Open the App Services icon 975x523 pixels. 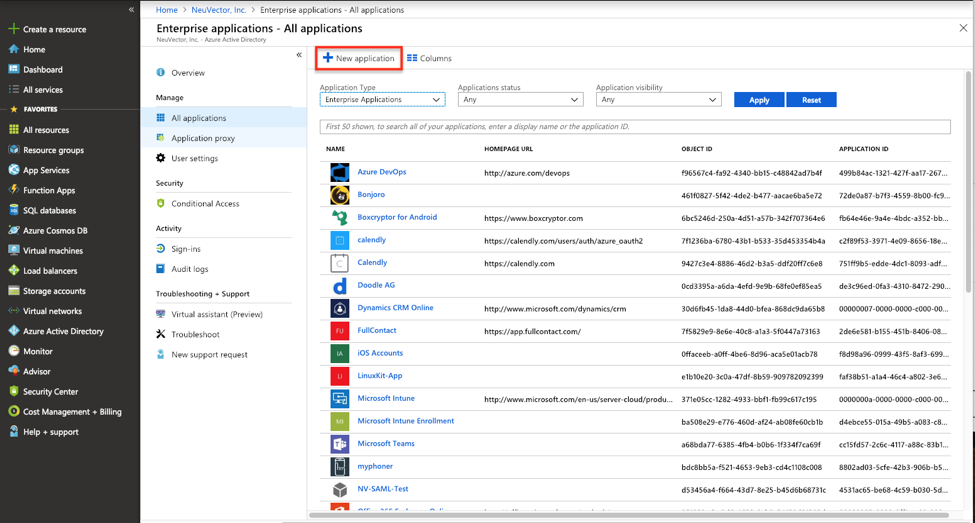(x=14, y=170)
